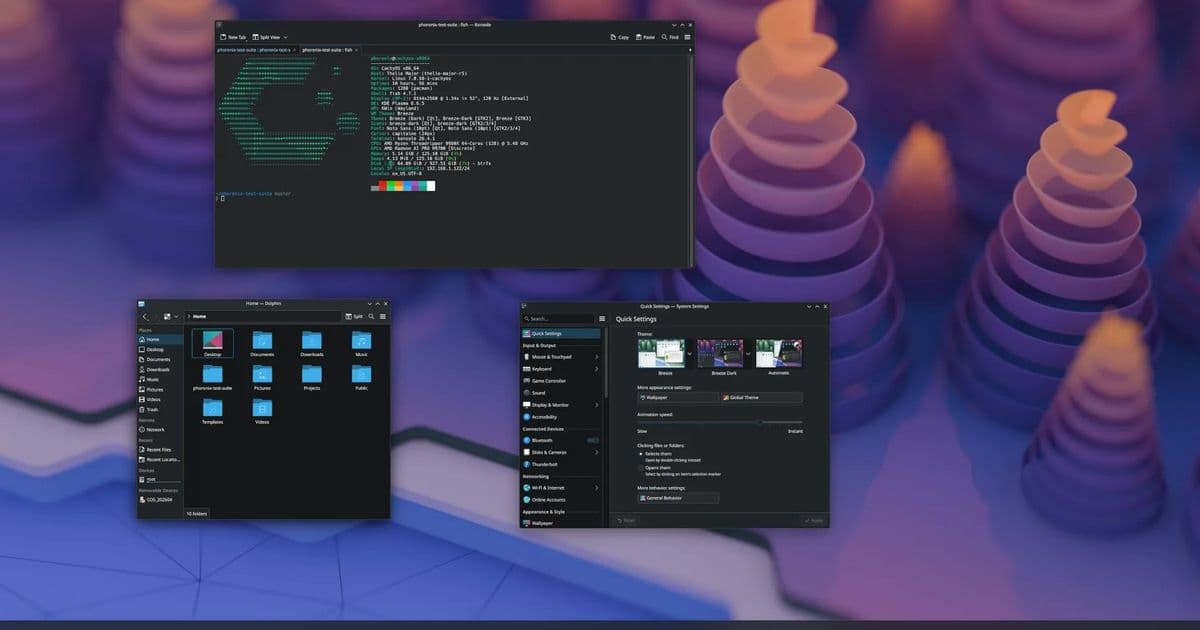This screenshot has height=630, width=1200.
Task: Click New Tab in Konsole toolbar
Action: (x=232, y=37)
